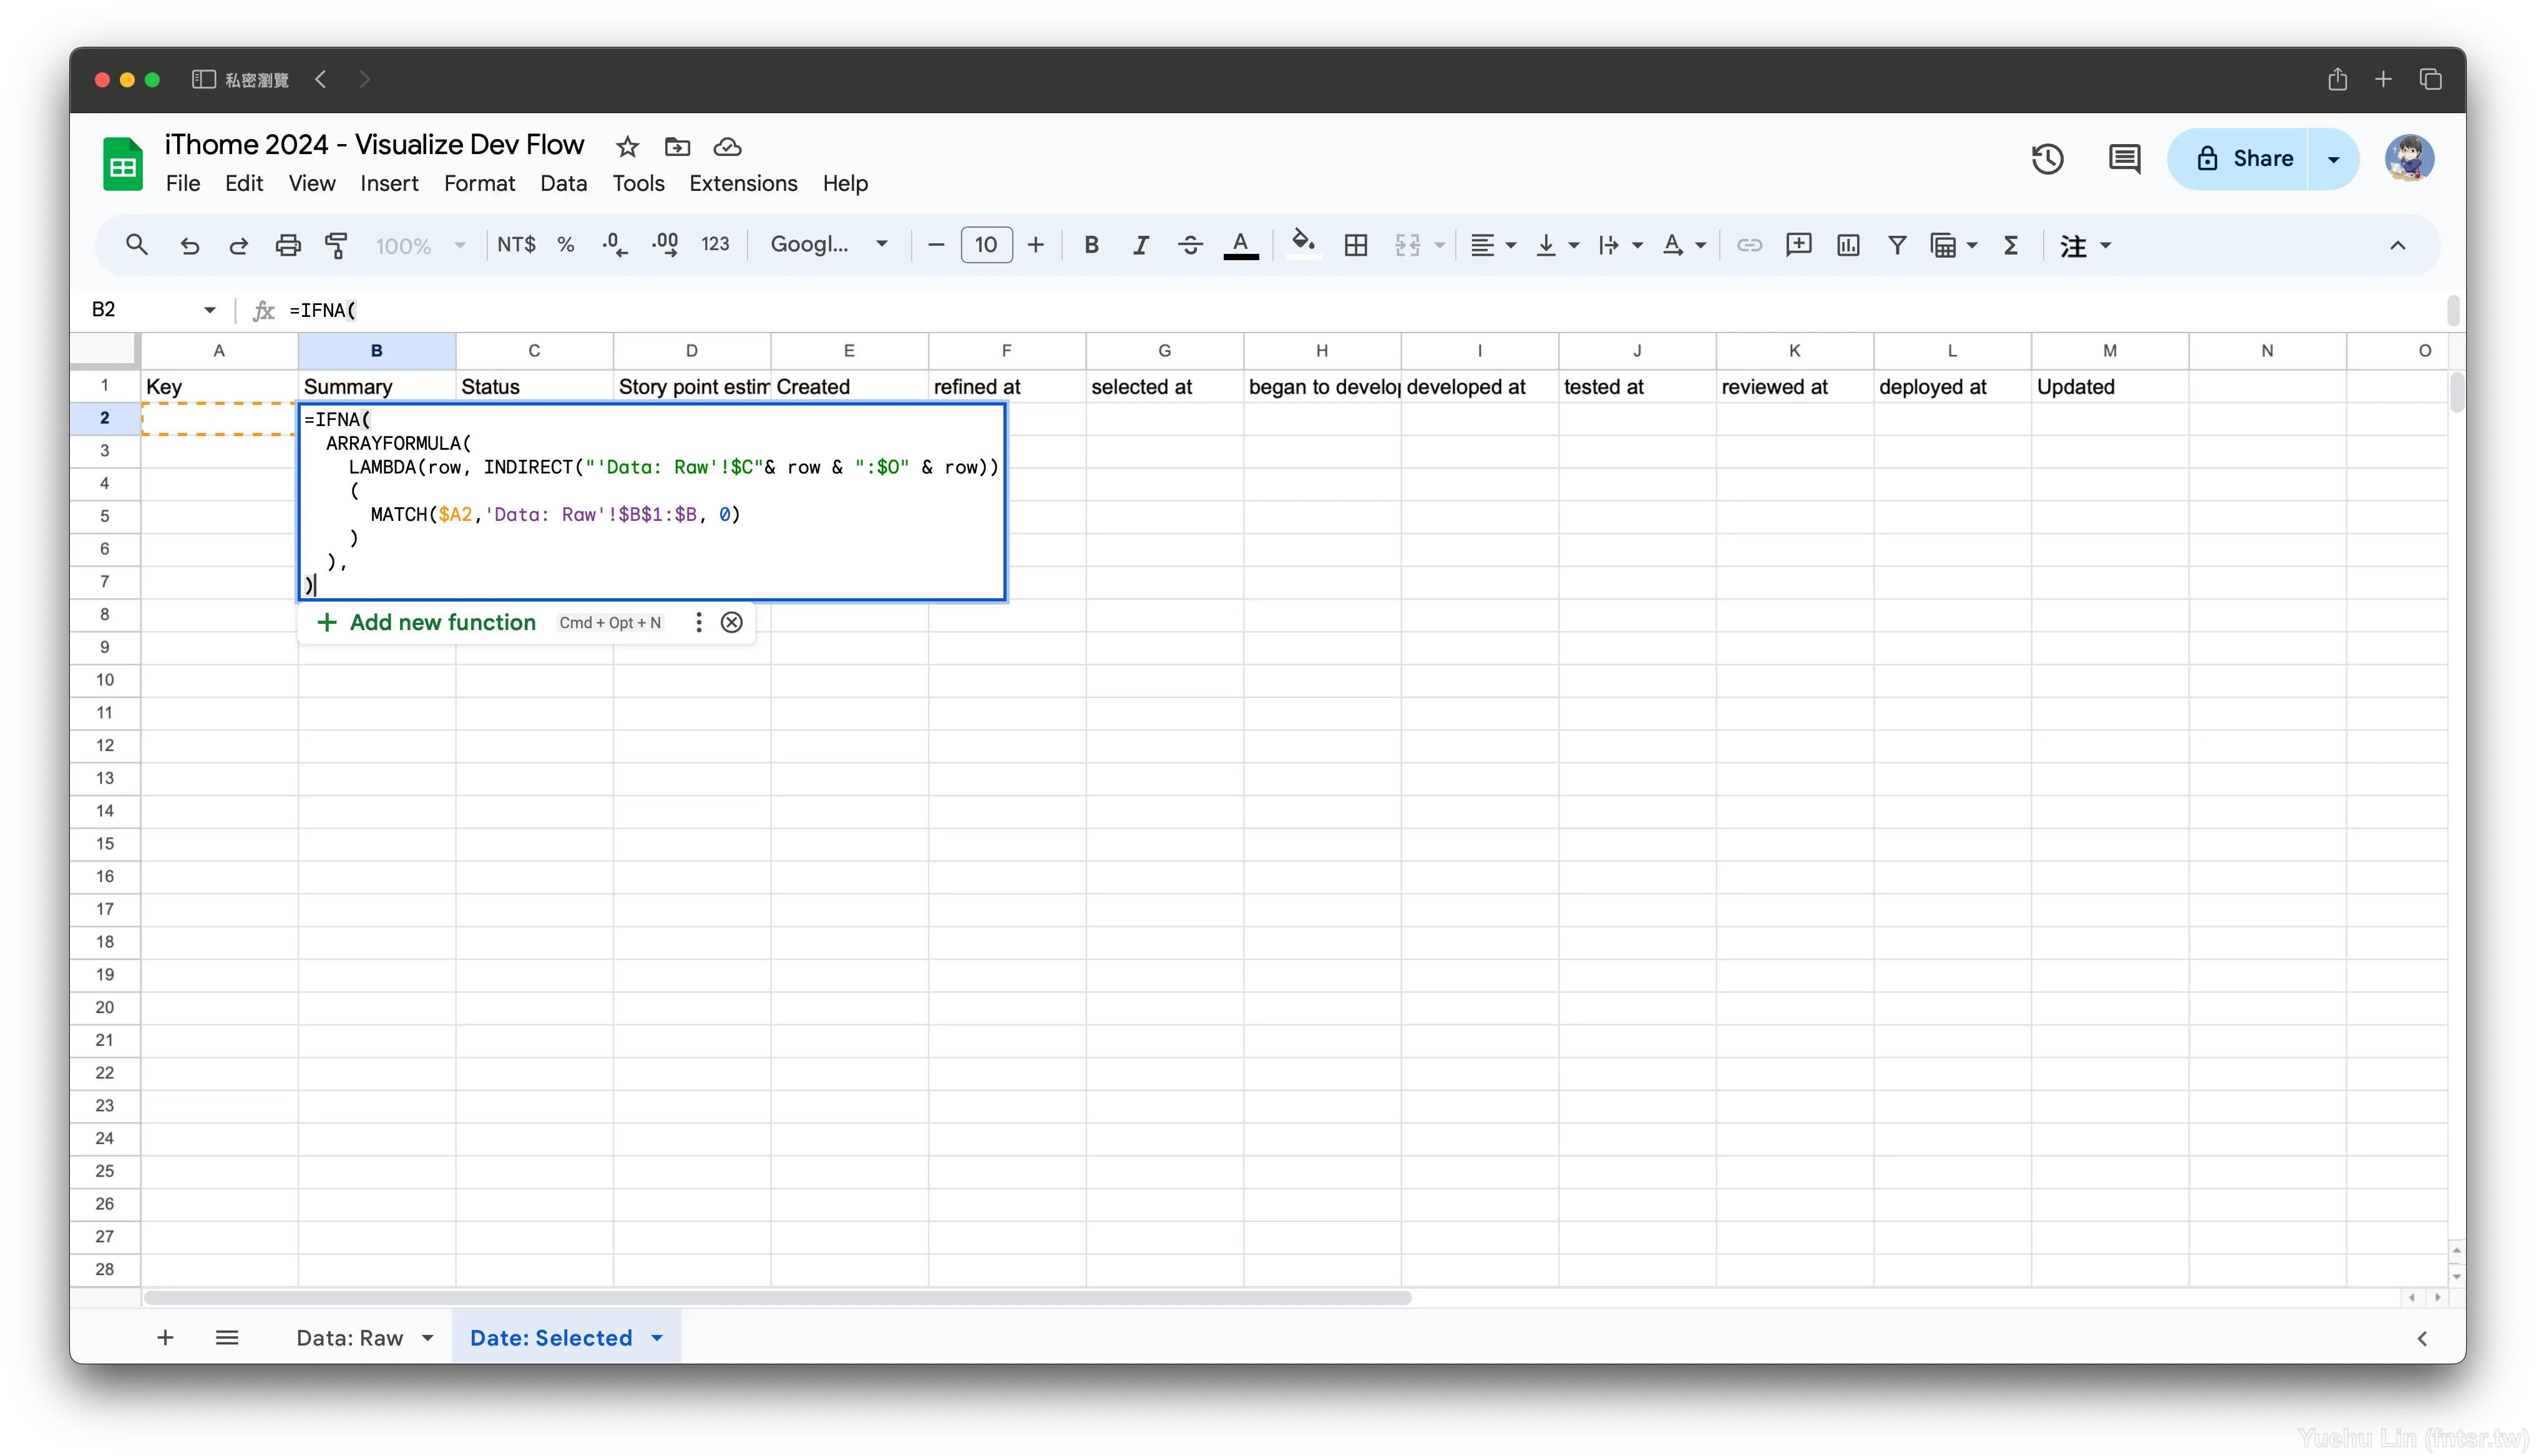Insert a chart
This screenshot has width=2536, height=1456.
pyautogui.click(x=1848, y=245)
